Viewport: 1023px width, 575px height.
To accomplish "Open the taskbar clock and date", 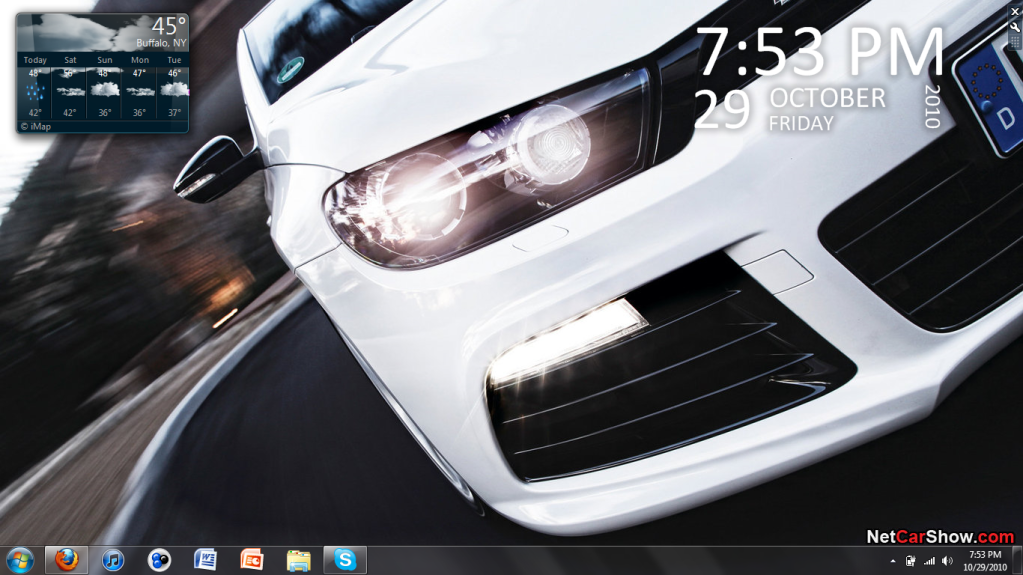I will point(985,561).
